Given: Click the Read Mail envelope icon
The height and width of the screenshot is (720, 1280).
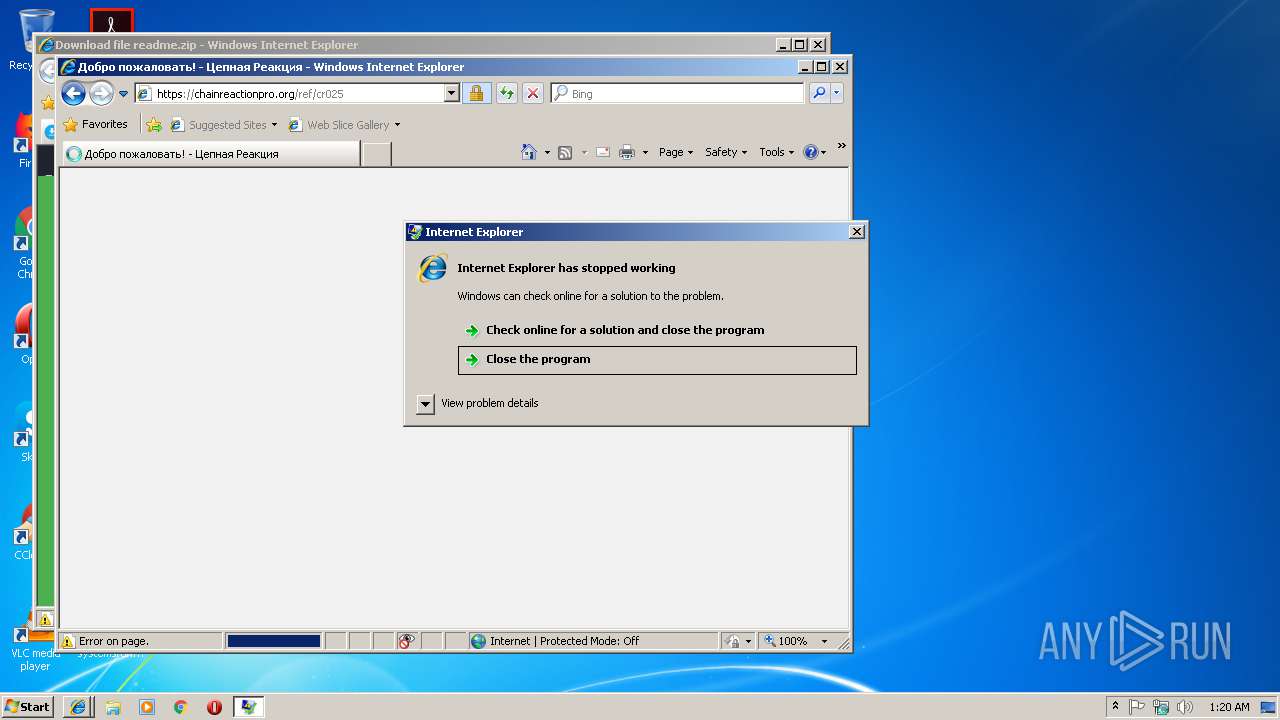Looking at the screenshot, I should [x=603, y=152].
